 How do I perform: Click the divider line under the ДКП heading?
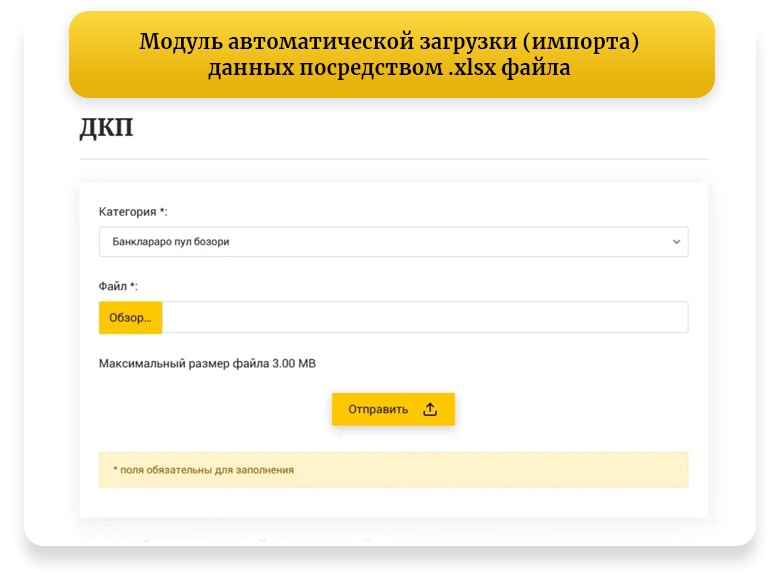click(393, 159)
